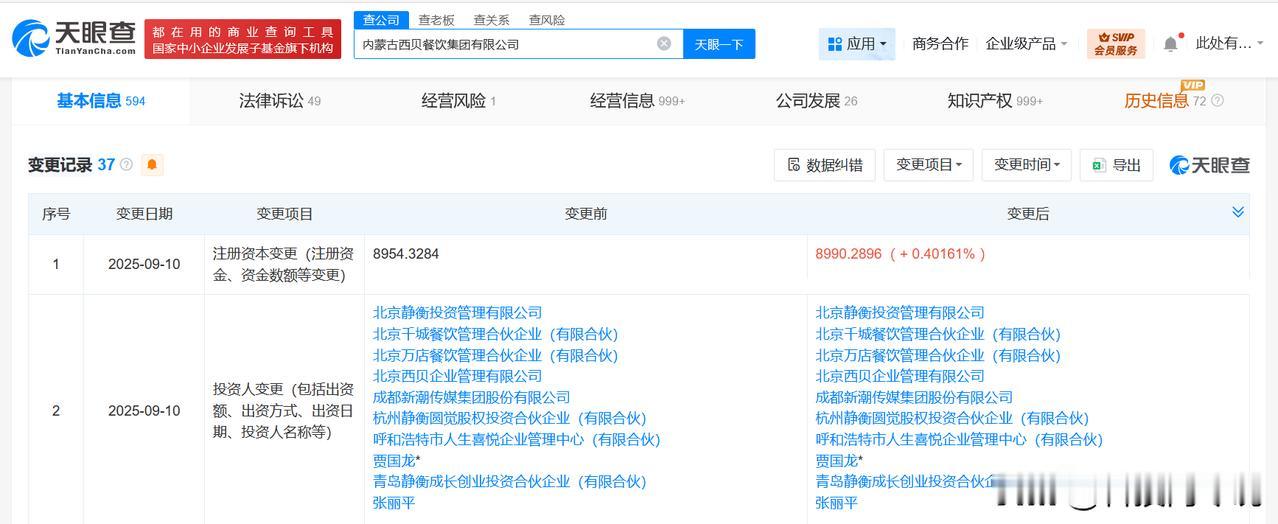
Task: Open 北京千城餐饮管理合伙企业 in 变更前 column
Action: (495, 334)
